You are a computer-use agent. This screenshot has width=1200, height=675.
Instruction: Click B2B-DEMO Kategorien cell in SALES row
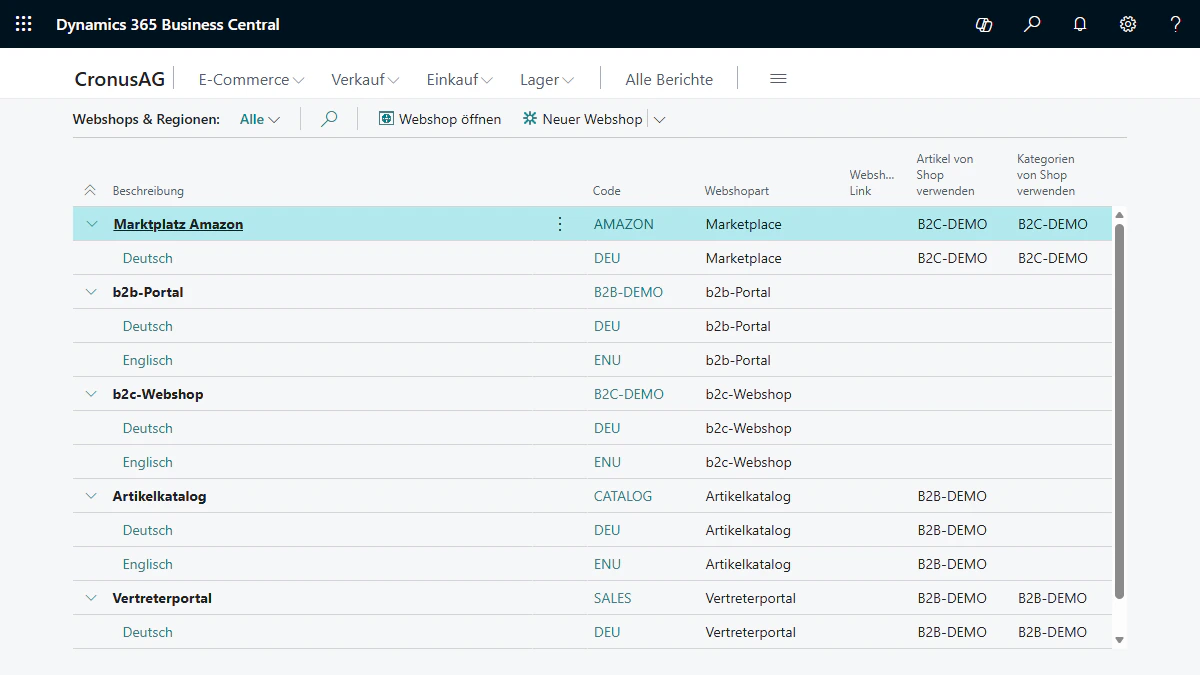tap(1052, 598)
